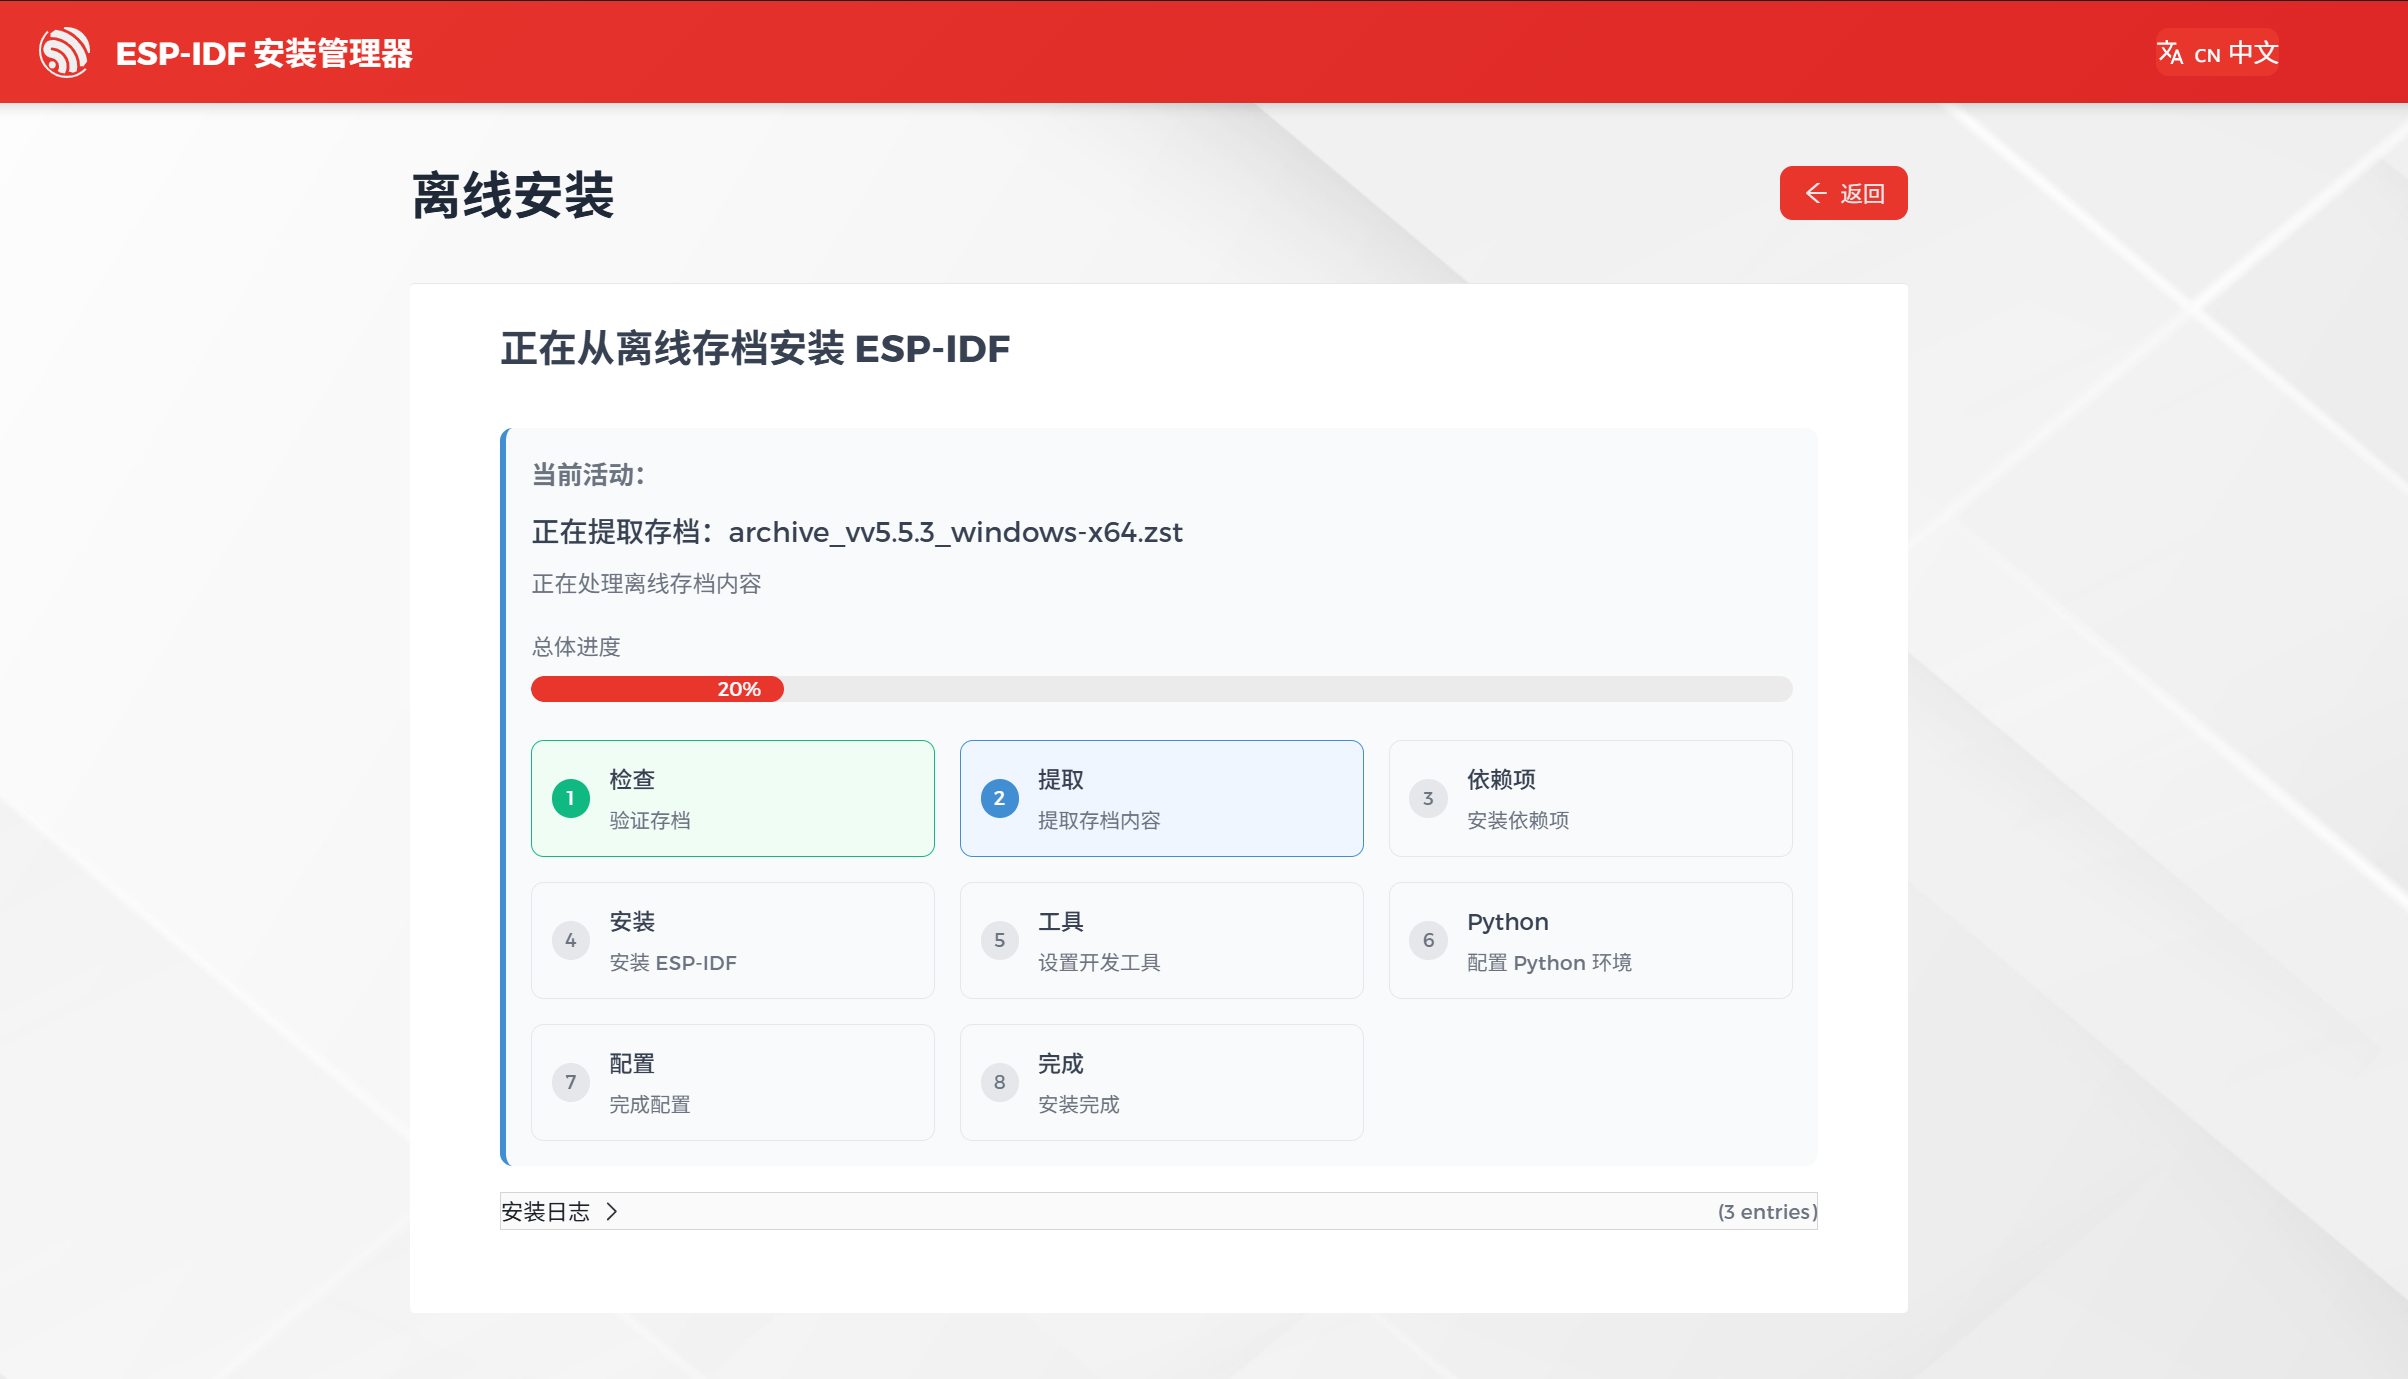Click the (3 entries) log count
The height and width of the screenshot is (1379, 2408).
tap(1766, 1212)
